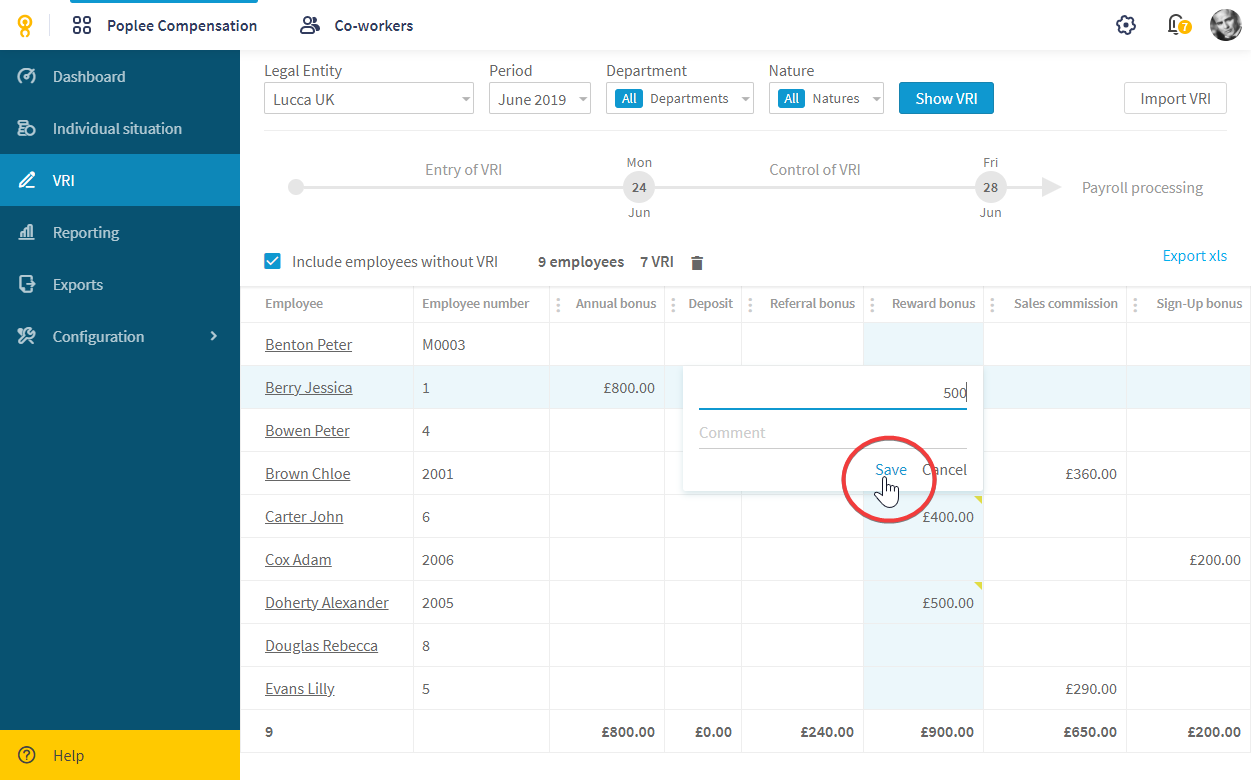Viewport: 1251px width, 780px height.
Task: Open Sign-Up bonus column options dots
Action: pos(1136,304)
